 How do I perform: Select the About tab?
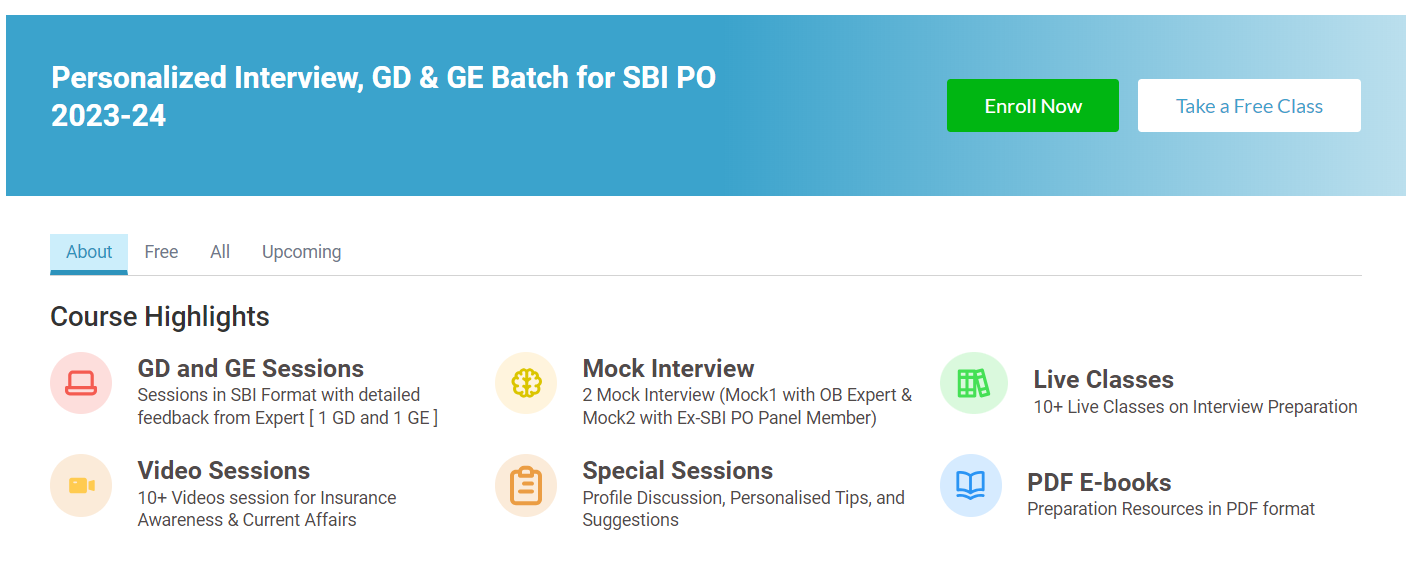pyautogui.click(x=89, y=252)
